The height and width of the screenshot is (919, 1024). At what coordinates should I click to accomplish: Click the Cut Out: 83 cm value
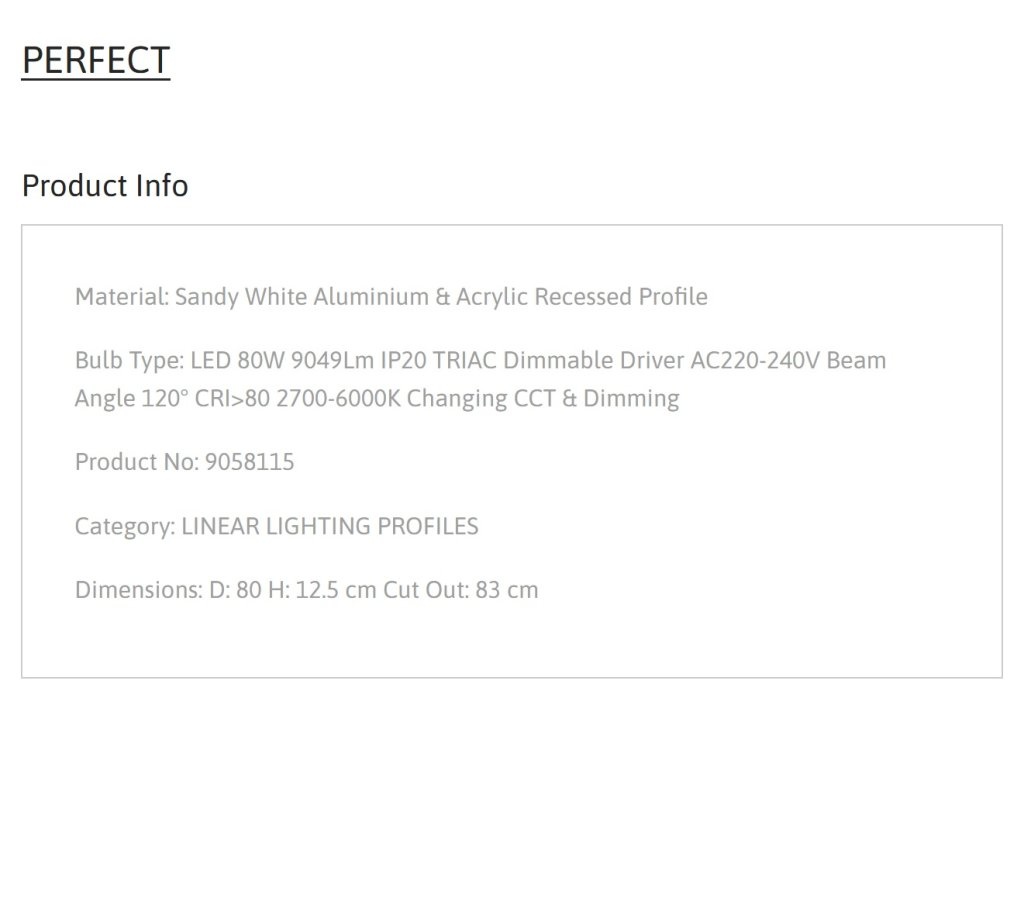point(460,590)
